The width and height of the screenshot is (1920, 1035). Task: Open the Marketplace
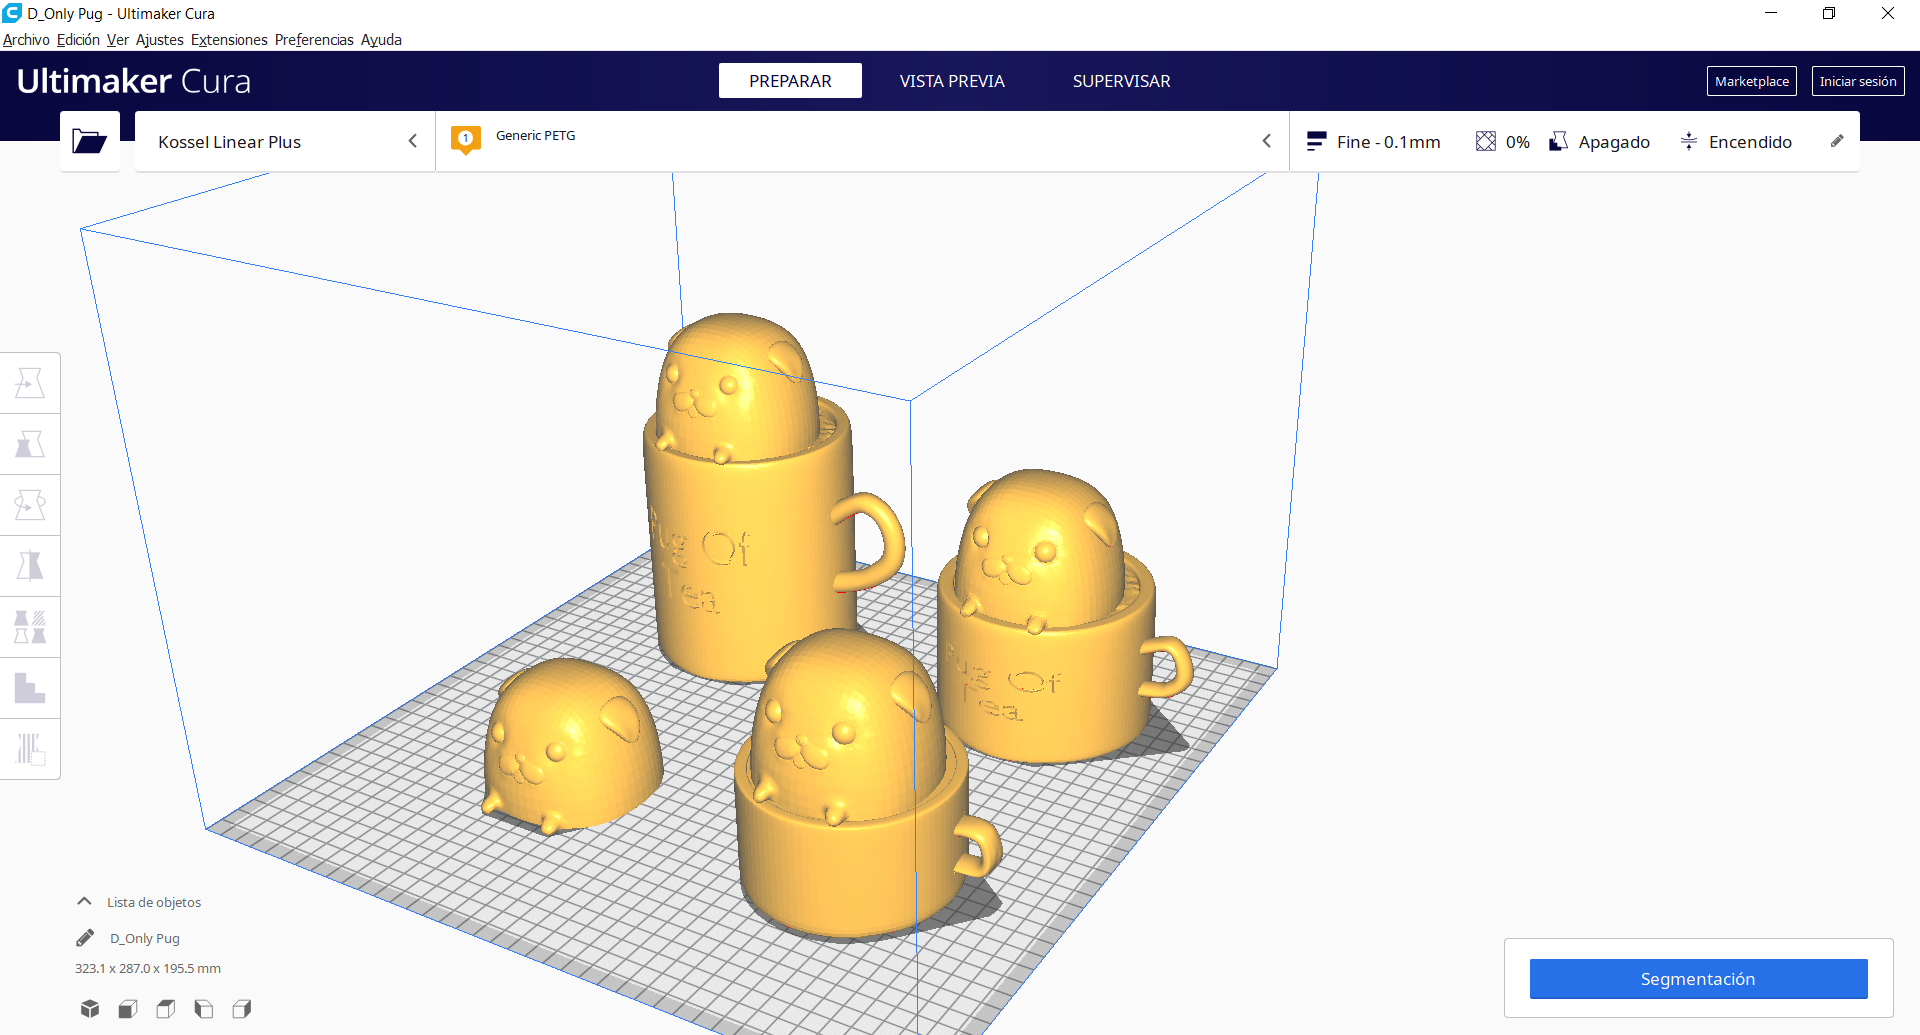(x=1752, y=81)
